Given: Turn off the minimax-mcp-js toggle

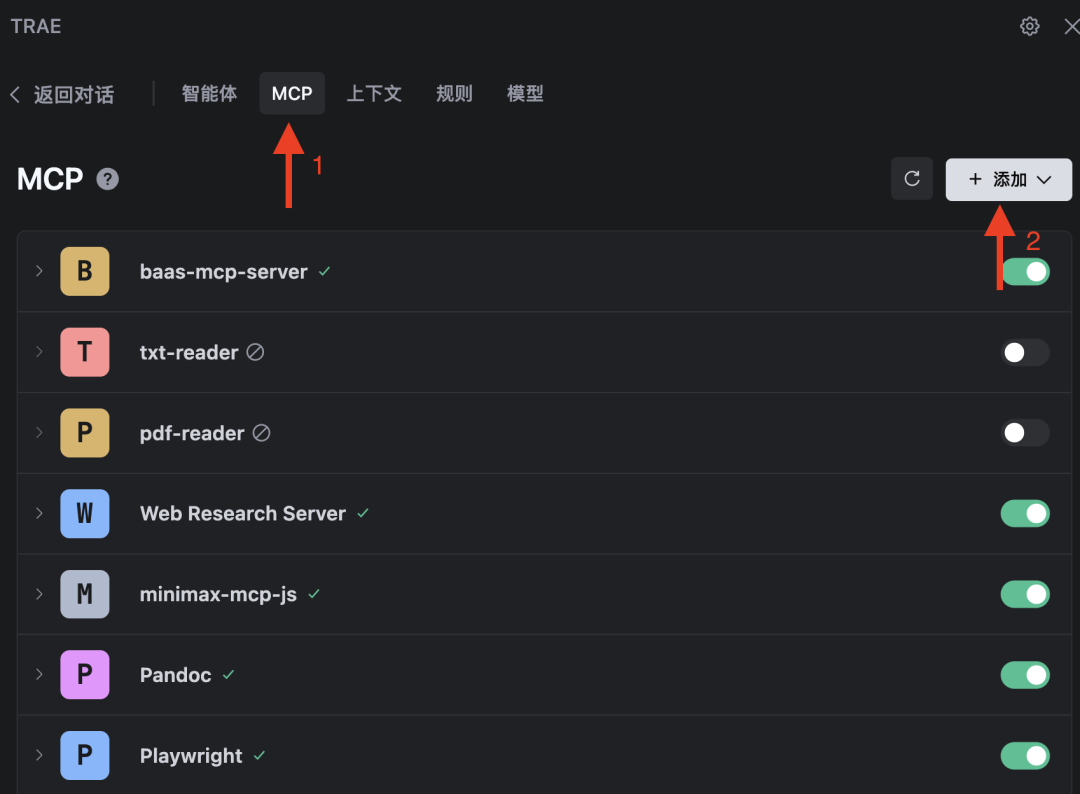Looking at the screenshot, I should click(x=1025, y=594).
